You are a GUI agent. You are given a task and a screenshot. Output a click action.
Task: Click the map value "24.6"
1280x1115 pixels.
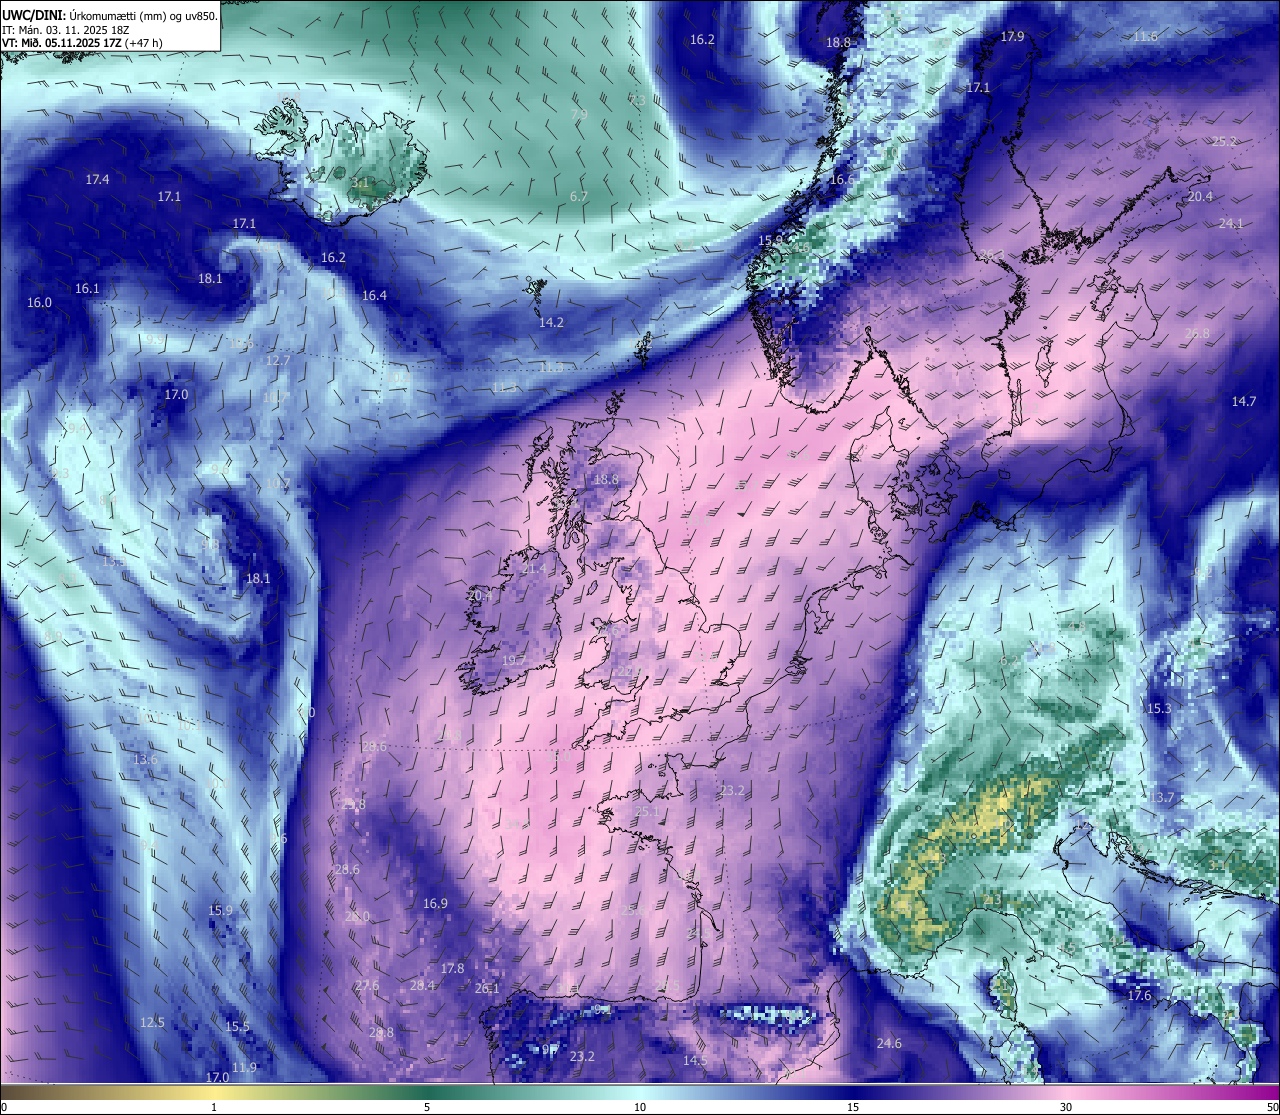pyautogui.click(x=889, y=1044)
